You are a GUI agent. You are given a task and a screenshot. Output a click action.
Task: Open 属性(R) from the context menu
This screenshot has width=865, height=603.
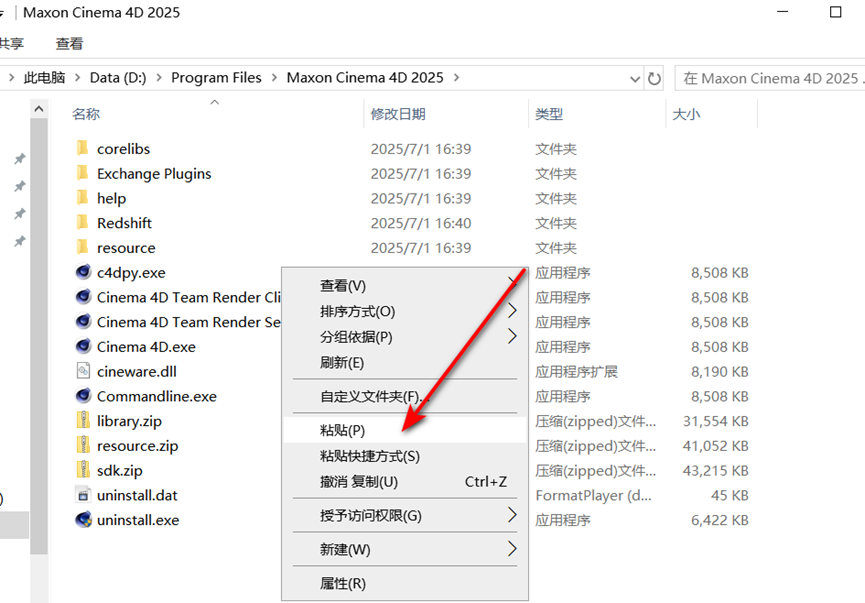click(x=405, y=583)
